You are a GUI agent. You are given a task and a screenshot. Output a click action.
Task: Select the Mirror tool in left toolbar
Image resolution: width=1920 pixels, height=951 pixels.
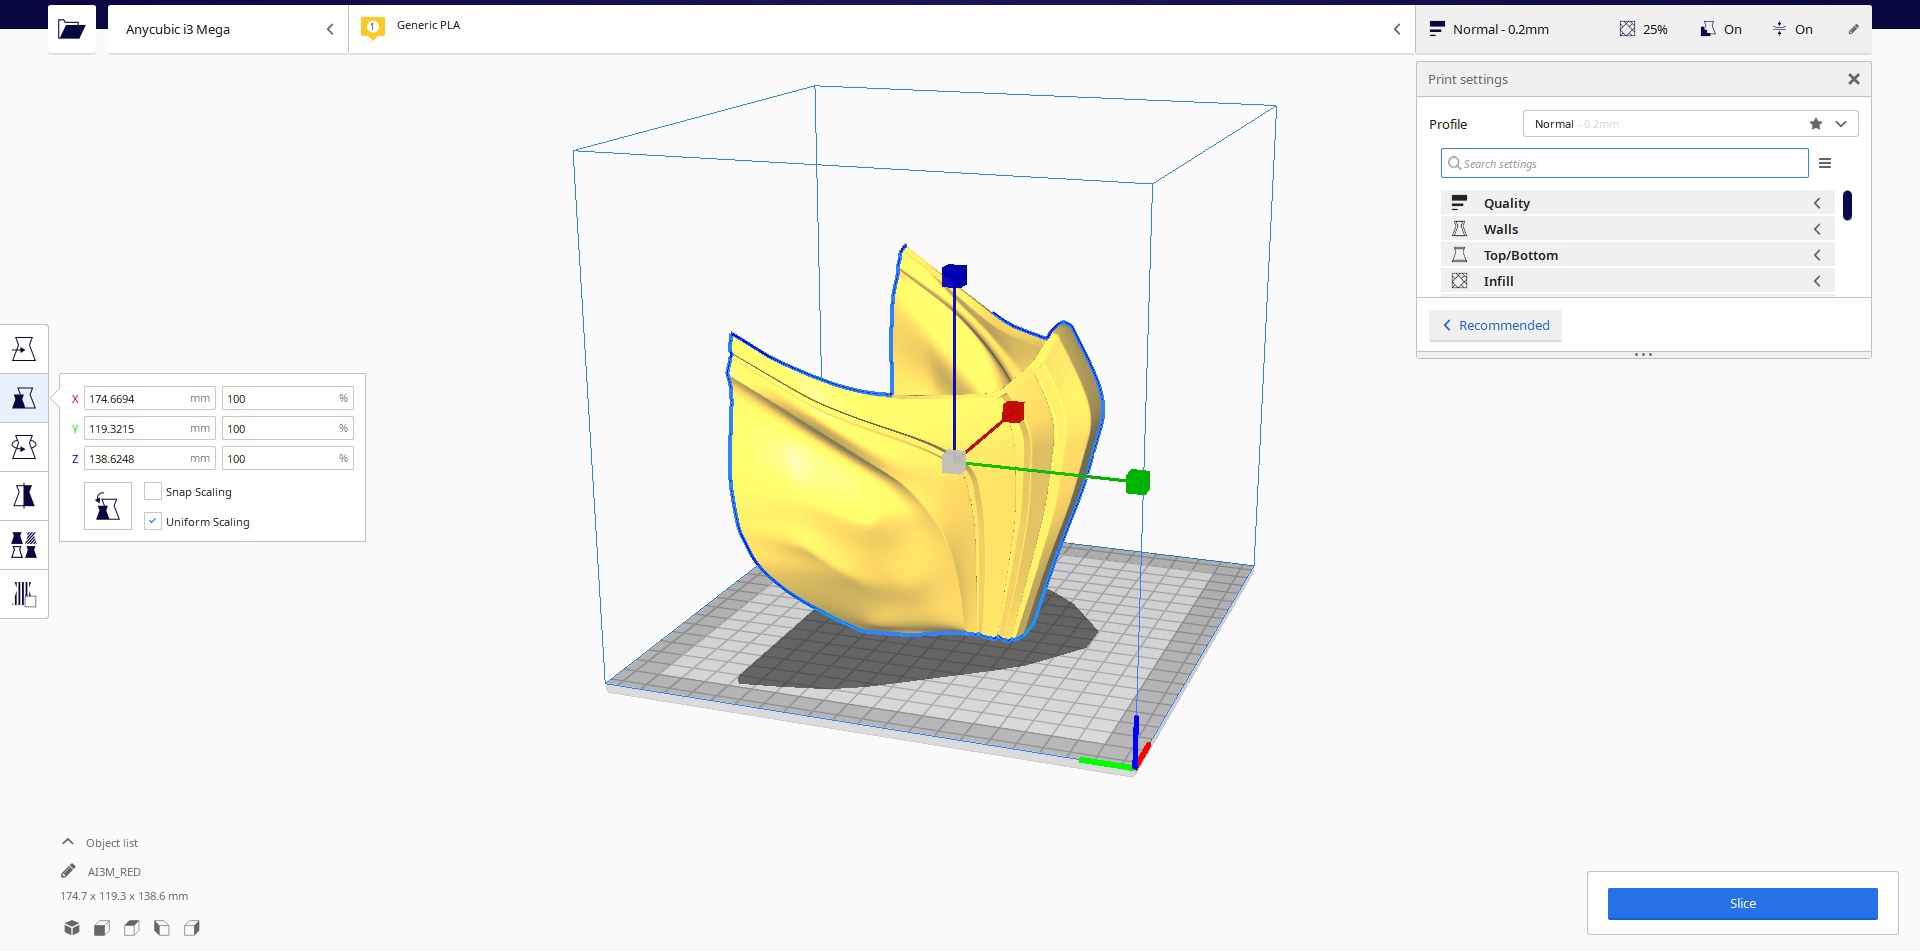[24, 496]
